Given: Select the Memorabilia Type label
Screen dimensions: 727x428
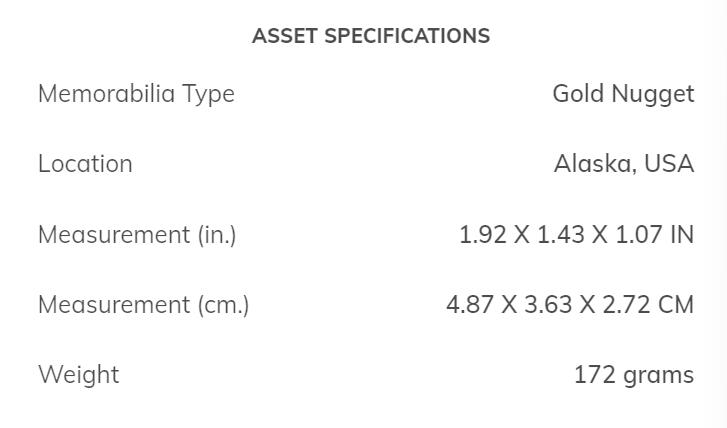Looking at the screenshot, I should tap(136, 94).
